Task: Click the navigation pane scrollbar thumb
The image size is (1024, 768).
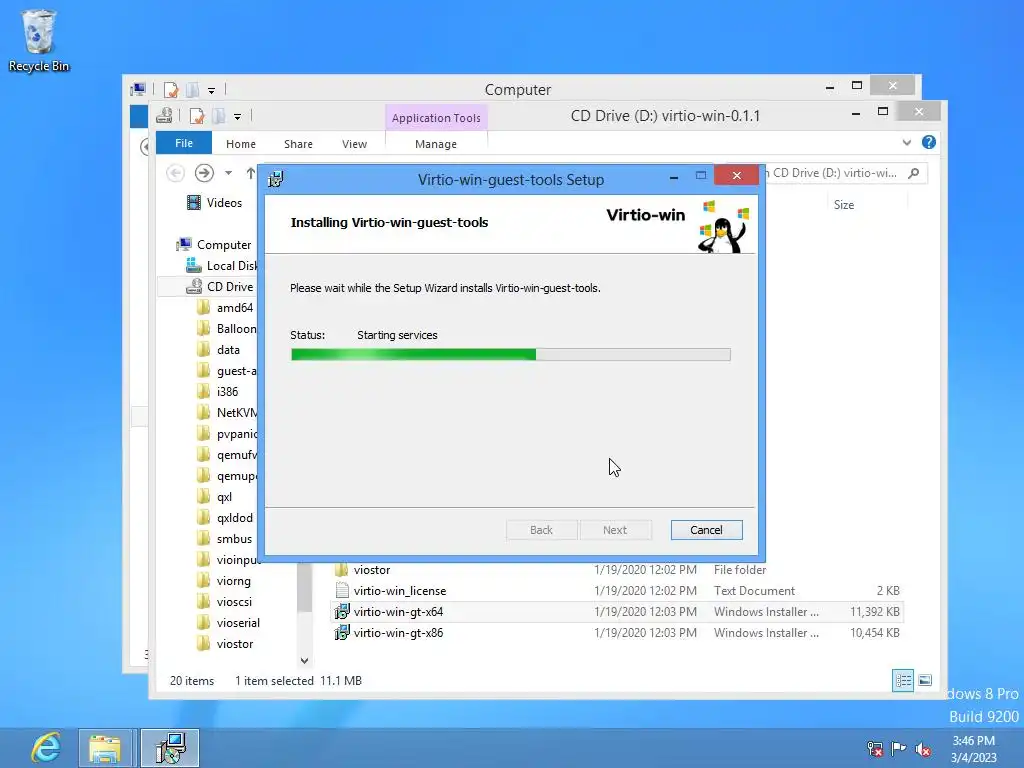Action: click(x=304, y=586)
